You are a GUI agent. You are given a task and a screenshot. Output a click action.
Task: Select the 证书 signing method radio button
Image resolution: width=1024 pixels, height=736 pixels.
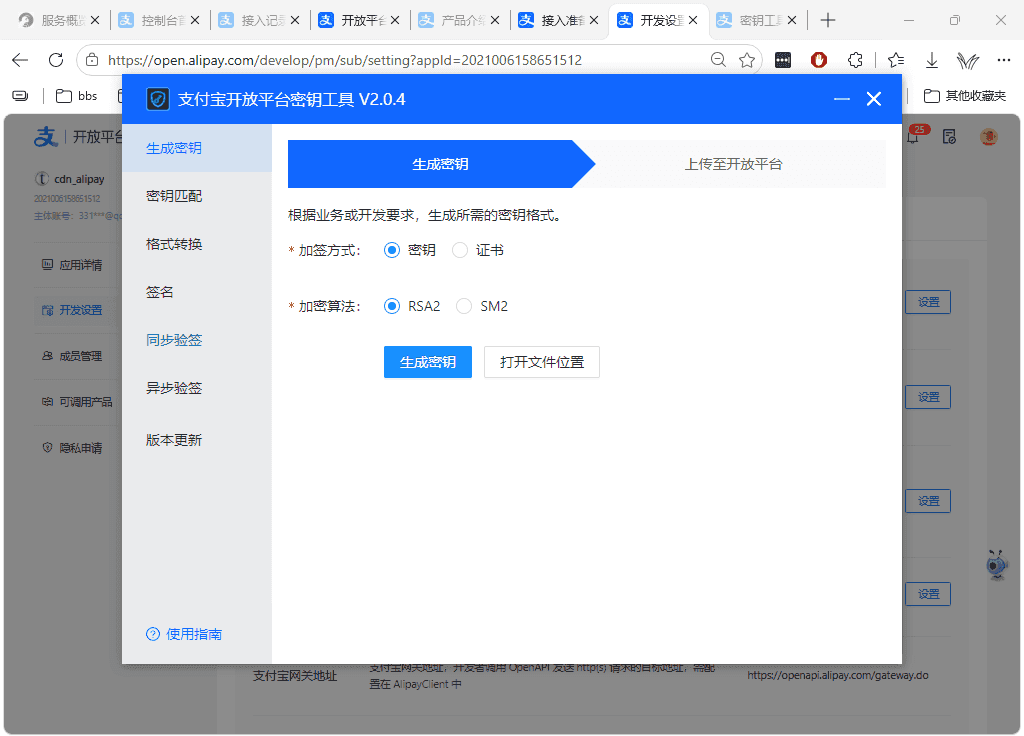pyautogui.click(x=460, y=250)
